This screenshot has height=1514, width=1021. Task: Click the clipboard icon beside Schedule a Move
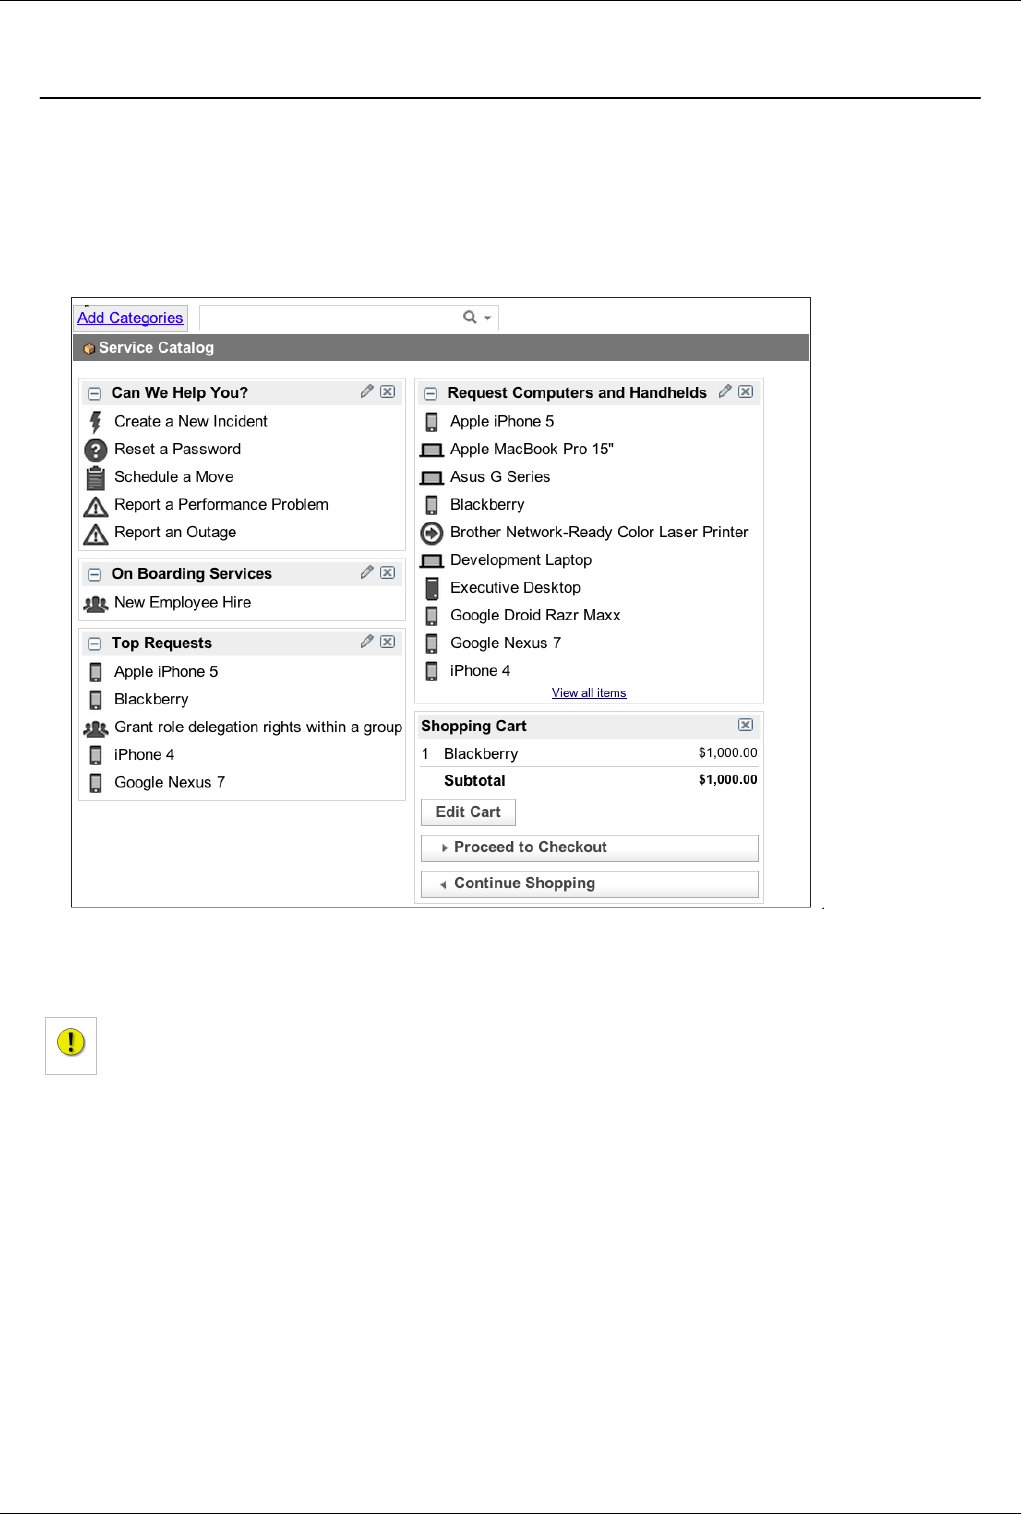[96, 478]
